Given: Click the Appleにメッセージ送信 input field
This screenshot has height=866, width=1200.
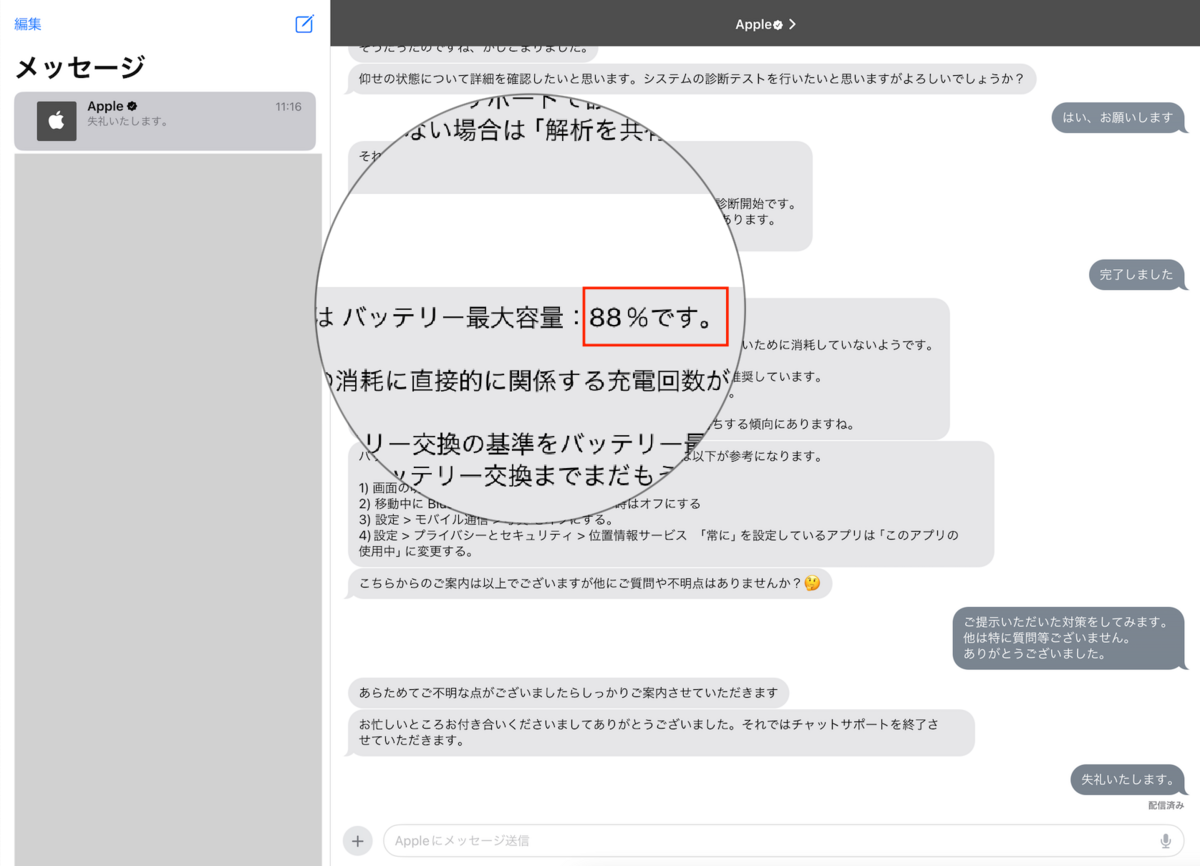Looking at the screenshot, I should click(700, 840).
